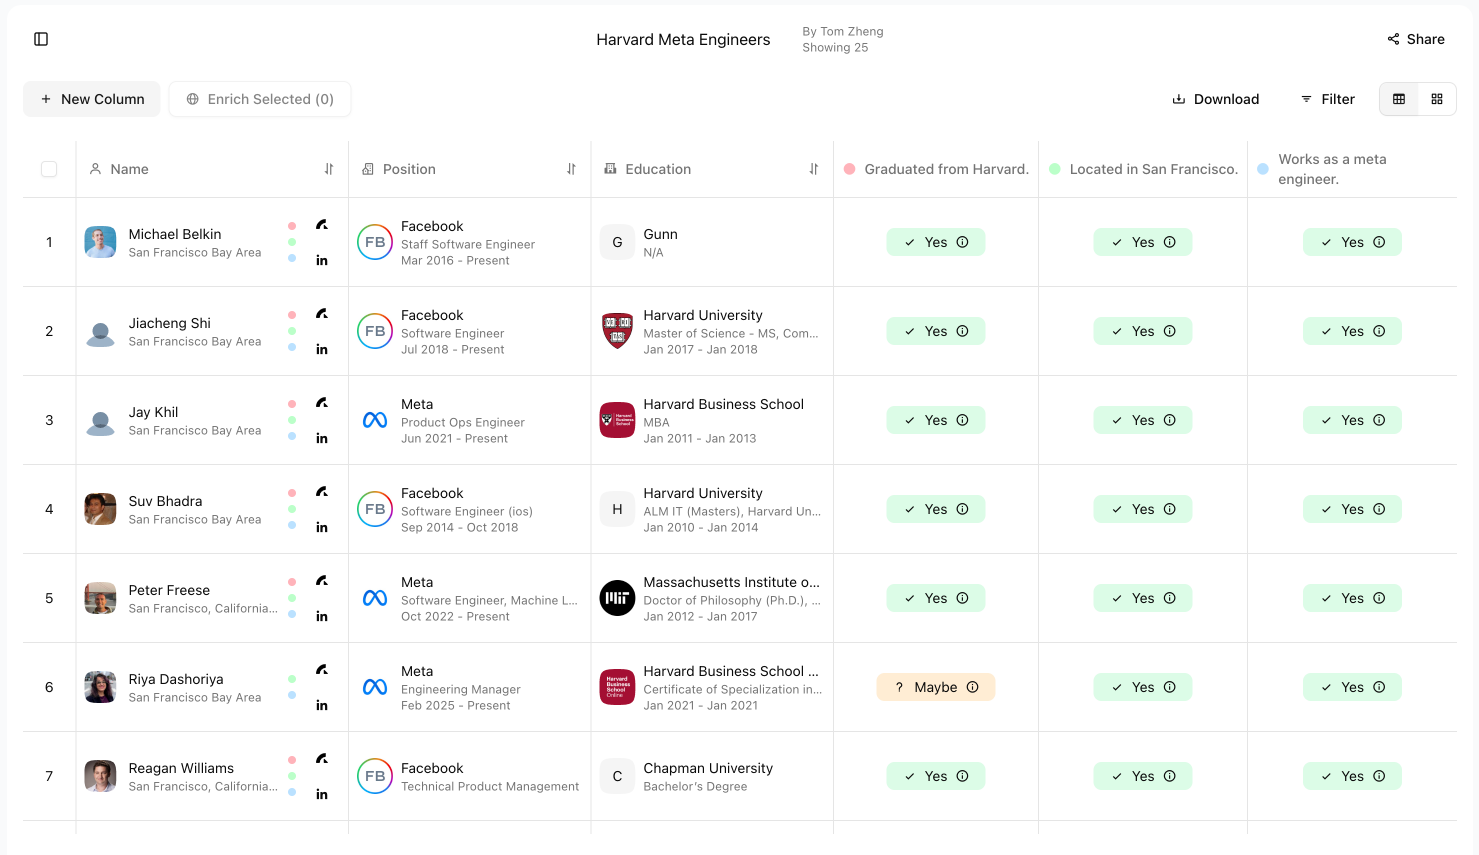Viewport: 1479px width, 855px height.
Task: Download the table data
Action: [x=1216, y=99]
